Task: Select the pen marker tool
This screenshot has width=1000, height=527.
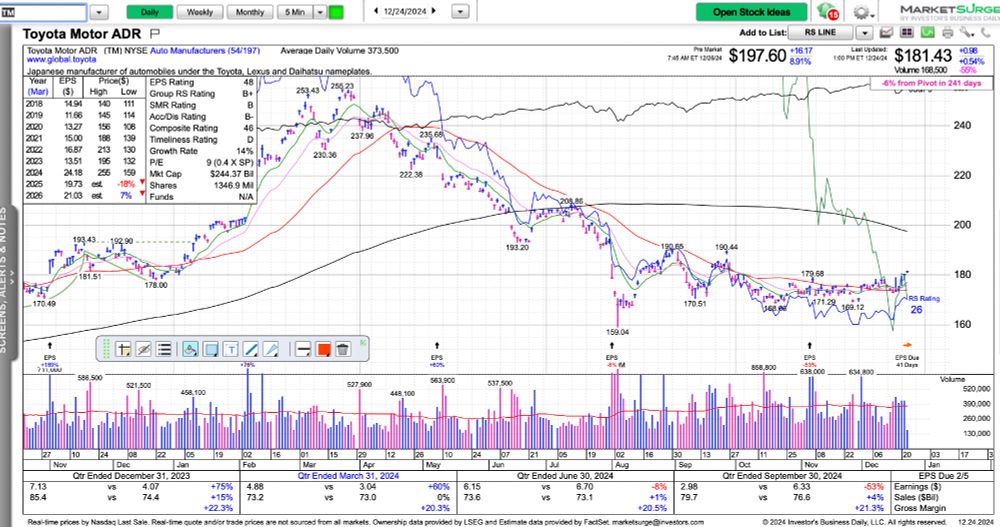Action: point(271,349)
